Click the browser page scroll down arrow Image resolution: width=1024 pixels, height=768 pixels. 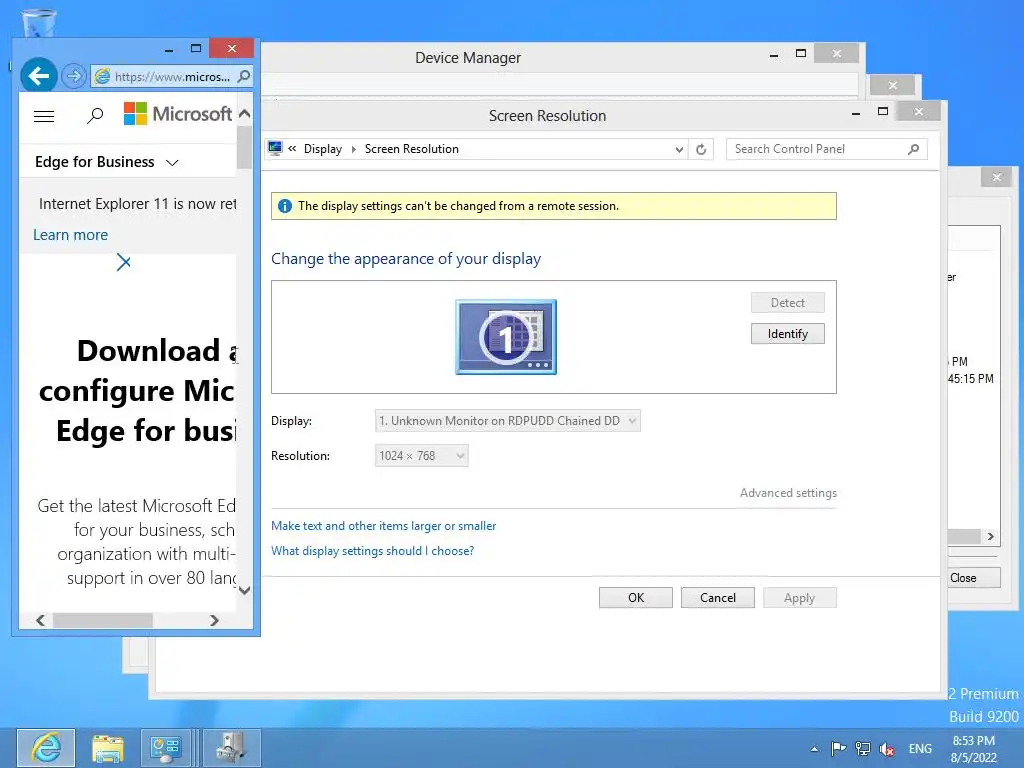coord(245,590)
